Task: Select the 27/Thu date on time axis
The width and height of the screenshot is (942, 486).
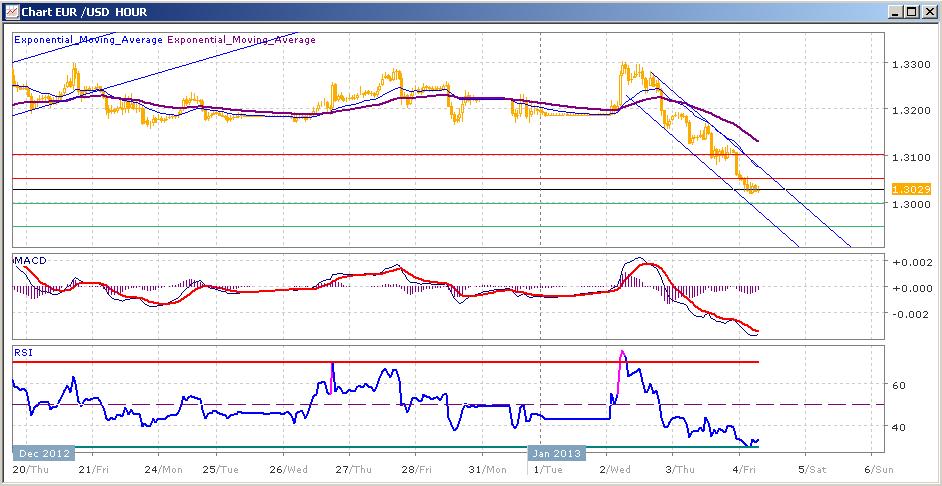Action: point(347,468)
